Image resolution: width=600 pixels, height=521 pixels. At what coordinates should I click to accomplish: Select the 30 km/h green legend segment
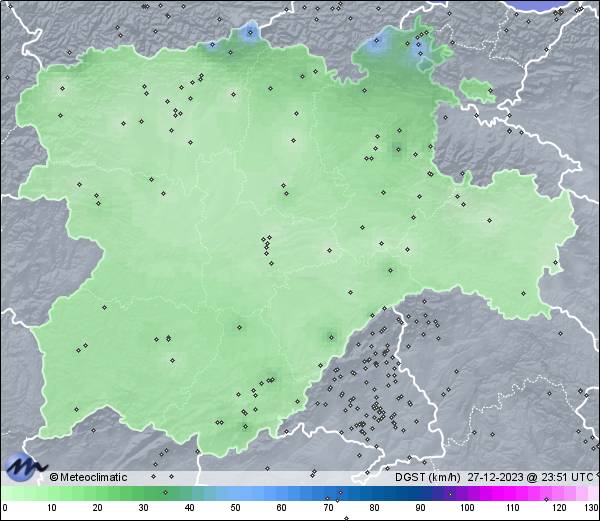[x=143, y=494]
